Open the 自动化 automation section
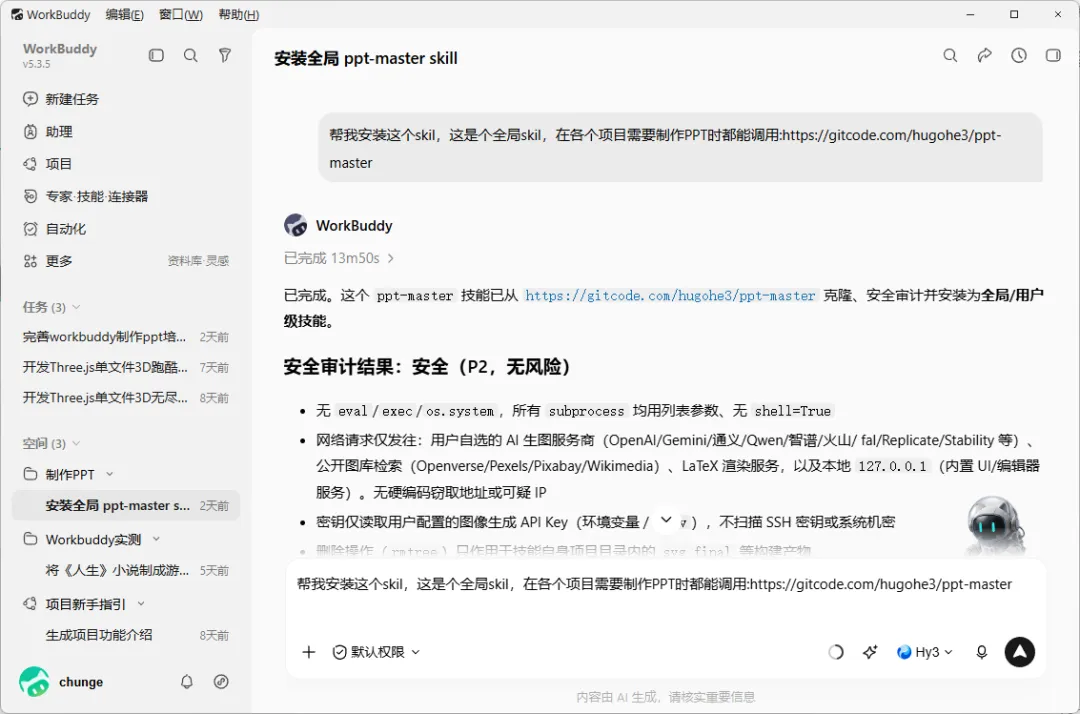The height and width of the screenshot is (714, 1080). click(x=55, y=229)
